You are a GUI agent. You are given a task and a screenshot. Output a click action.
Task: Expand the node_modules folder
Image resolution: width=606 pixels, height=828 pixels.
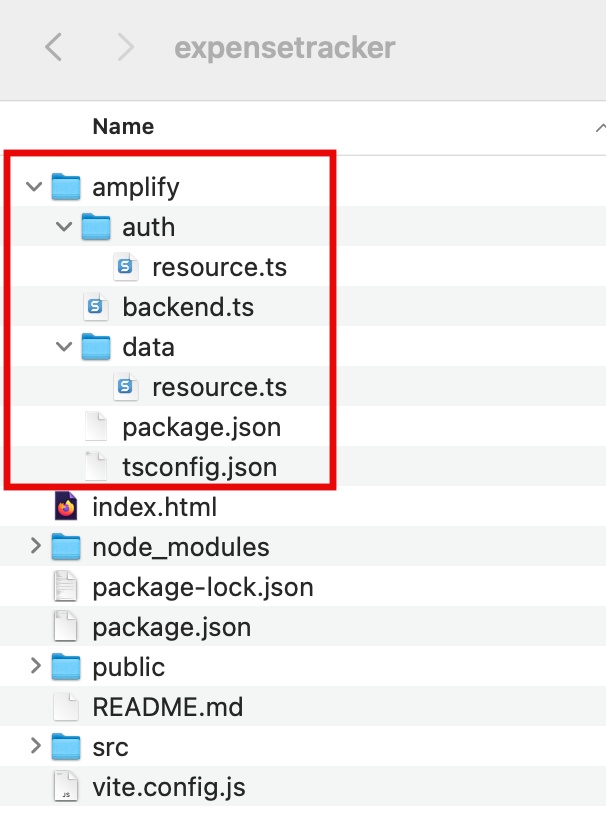click(x=35, y=546)
